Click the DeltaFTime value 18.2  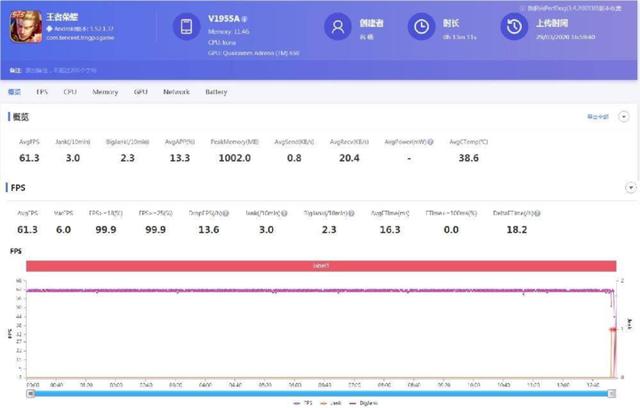pos(517,230)
